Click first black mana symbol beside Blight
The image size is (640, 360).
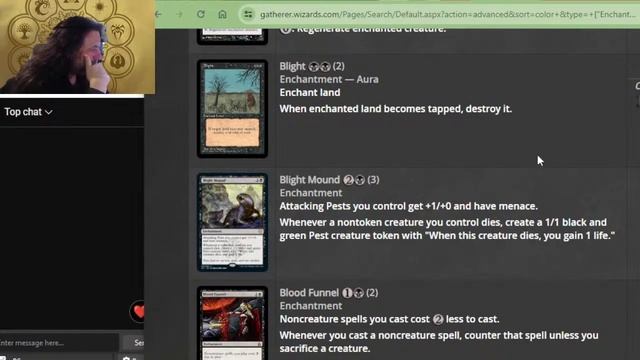(x=313, y=66)
